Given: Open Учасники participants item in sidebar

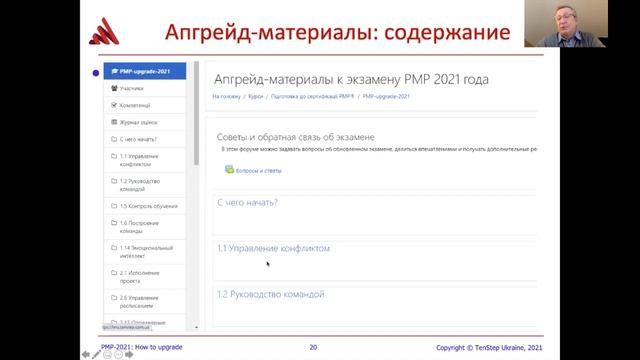Looking at the screenshot, I should [145, 88].
